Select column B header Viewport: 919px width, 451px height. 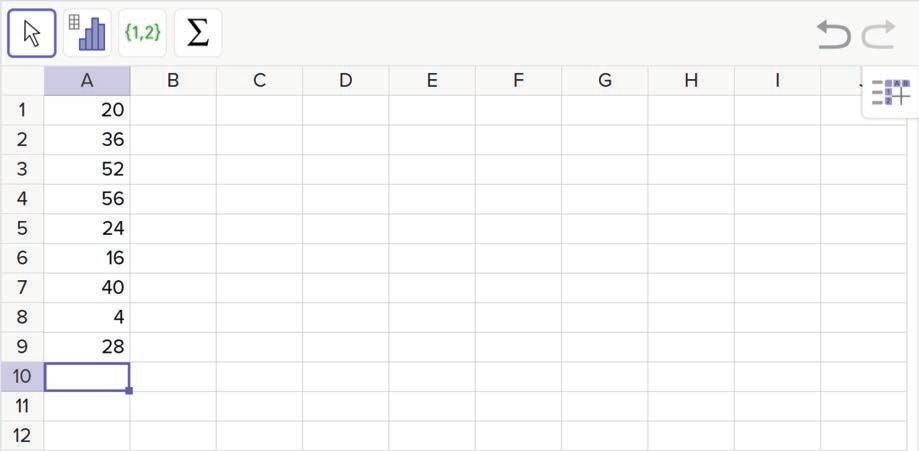pos(173,81)
